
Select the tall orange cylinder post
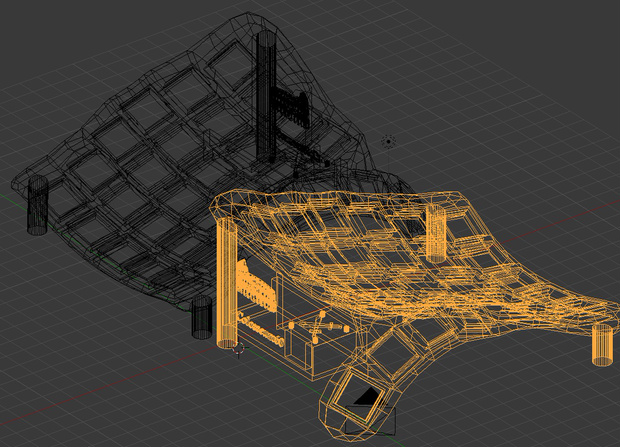227,283
